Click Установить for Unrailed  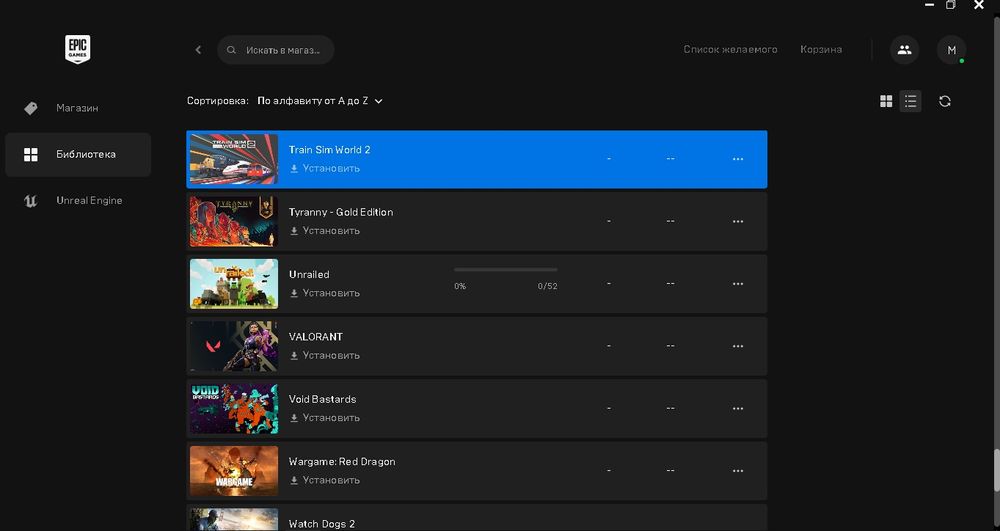pos(331,293)
